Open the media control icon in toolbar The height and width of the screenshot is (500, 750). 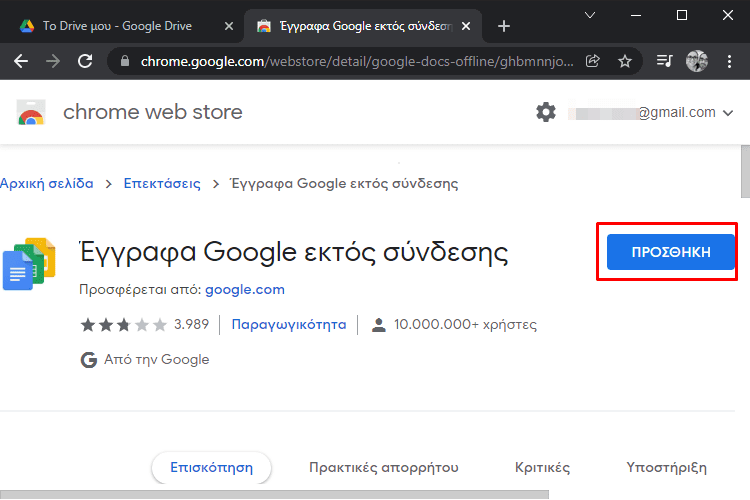(664, 61)
